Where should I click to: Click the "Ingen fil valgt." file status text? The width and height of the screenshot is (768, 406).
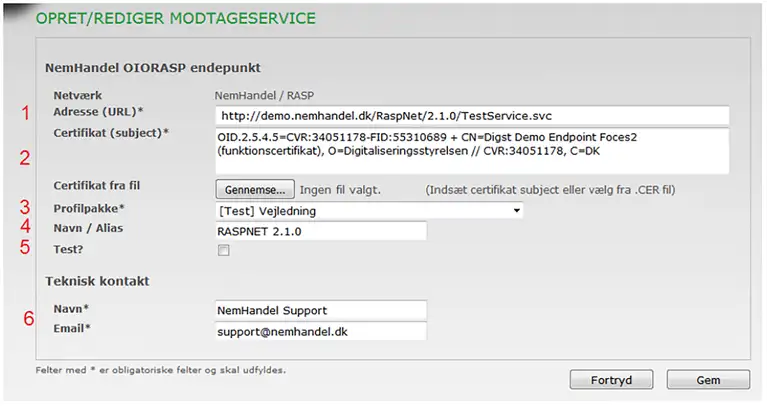(342, 188)
